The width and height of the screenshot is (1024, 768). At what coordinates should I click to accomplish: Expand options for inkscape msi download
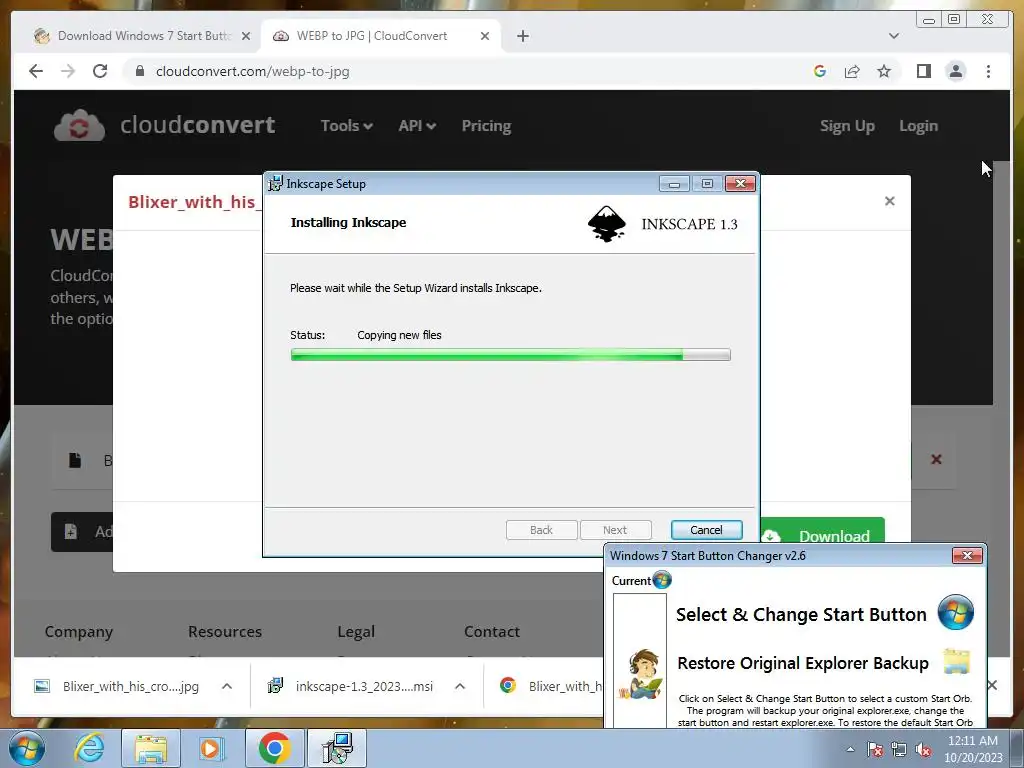coord(460,686)
